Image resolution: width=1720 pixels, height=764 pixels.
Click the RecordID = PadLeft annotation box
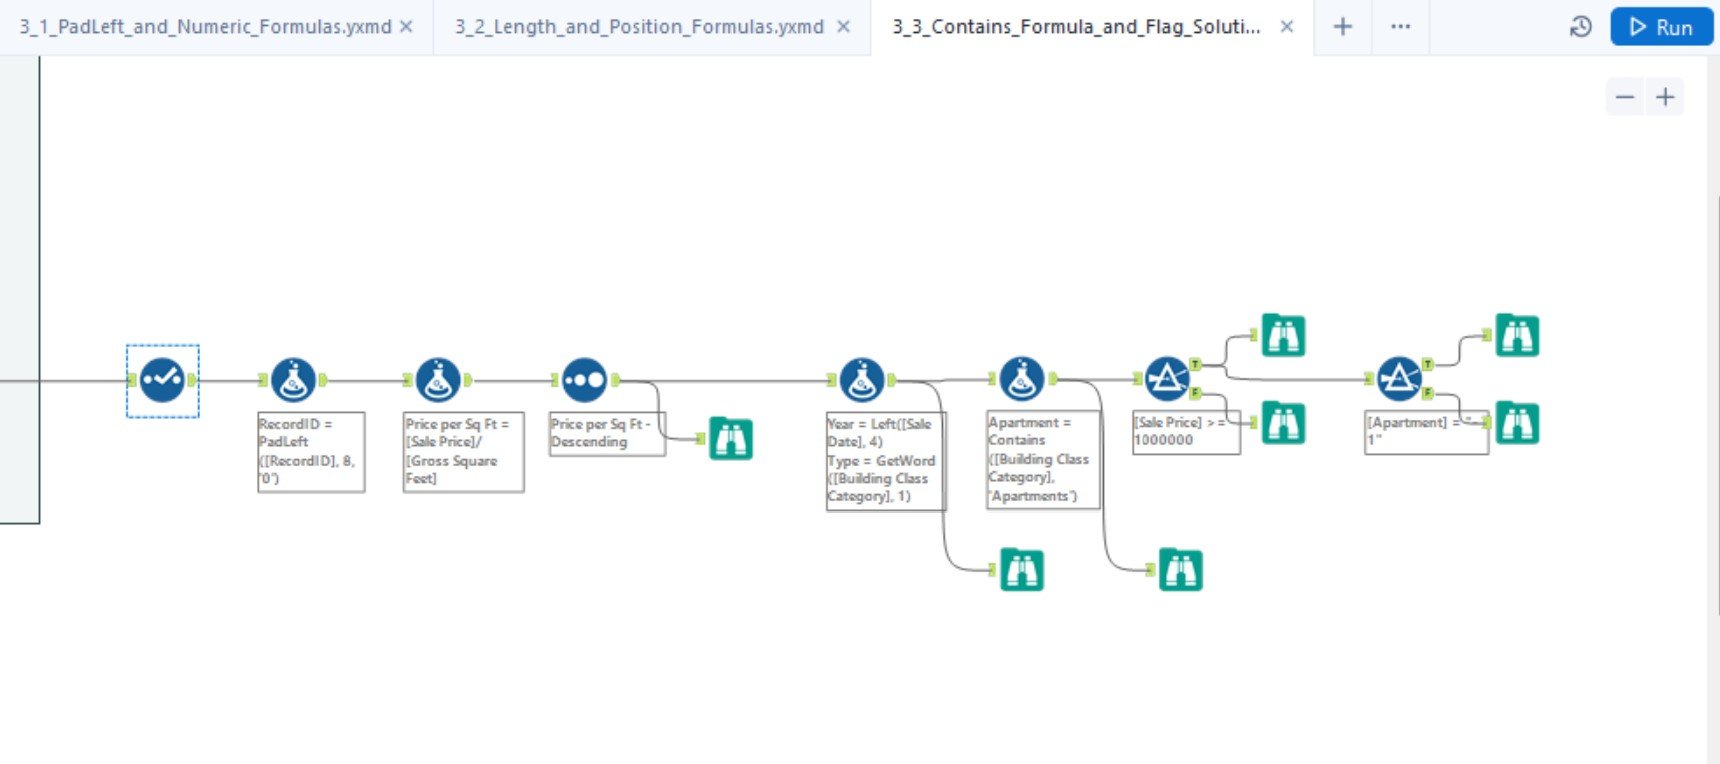coord(311,452)
